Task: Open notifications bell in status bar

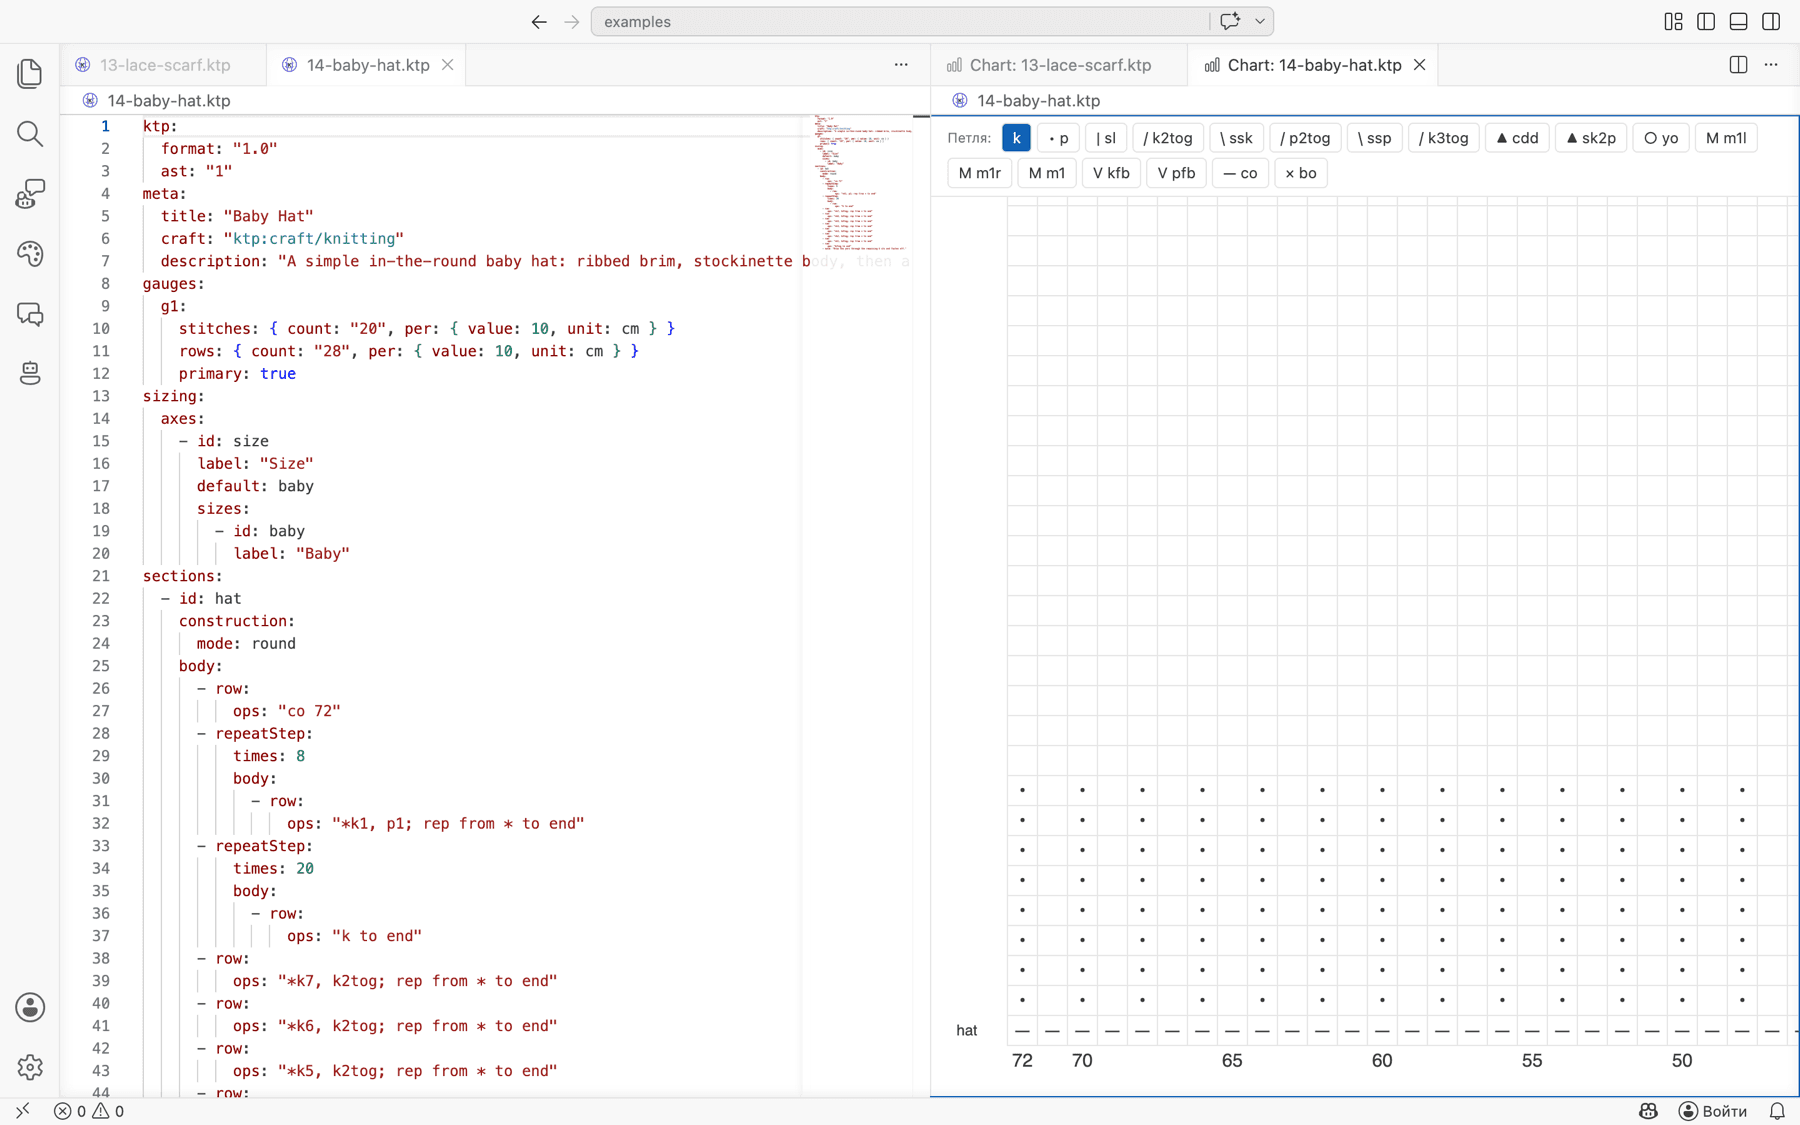Action: pos(1777,1111)
